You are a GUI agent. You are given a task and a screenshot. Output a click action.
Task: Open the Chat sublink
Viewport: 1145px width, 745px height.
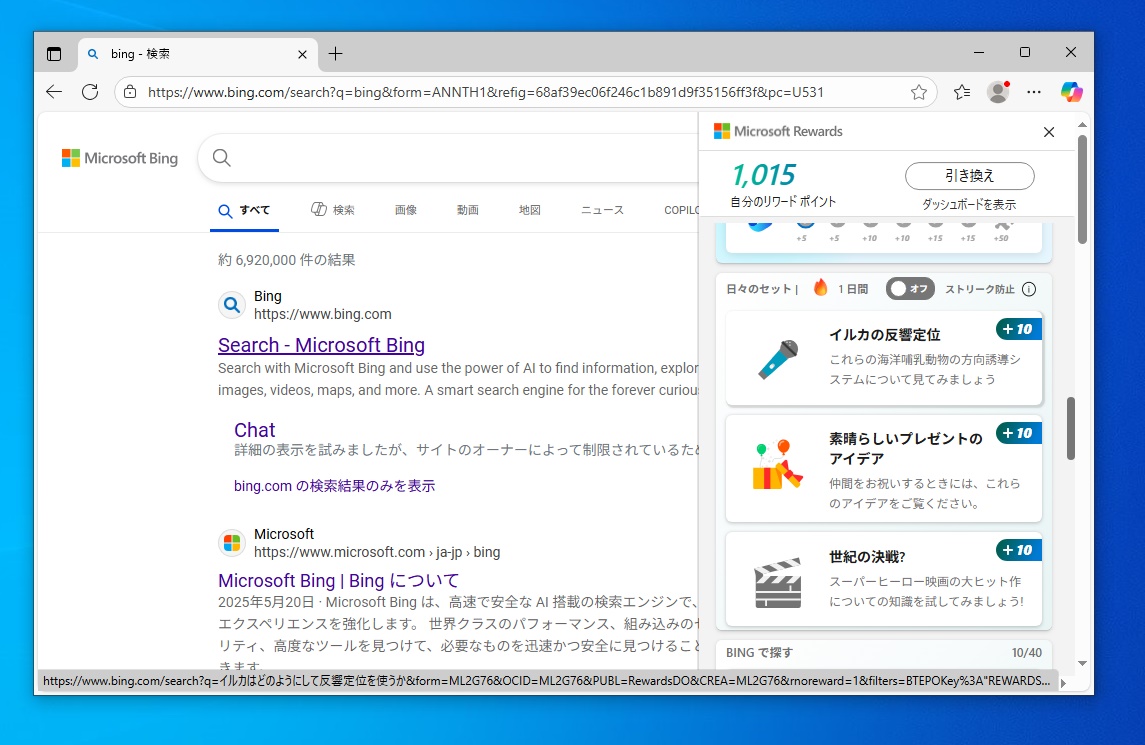pyautogui.click(x=254, y=429)
